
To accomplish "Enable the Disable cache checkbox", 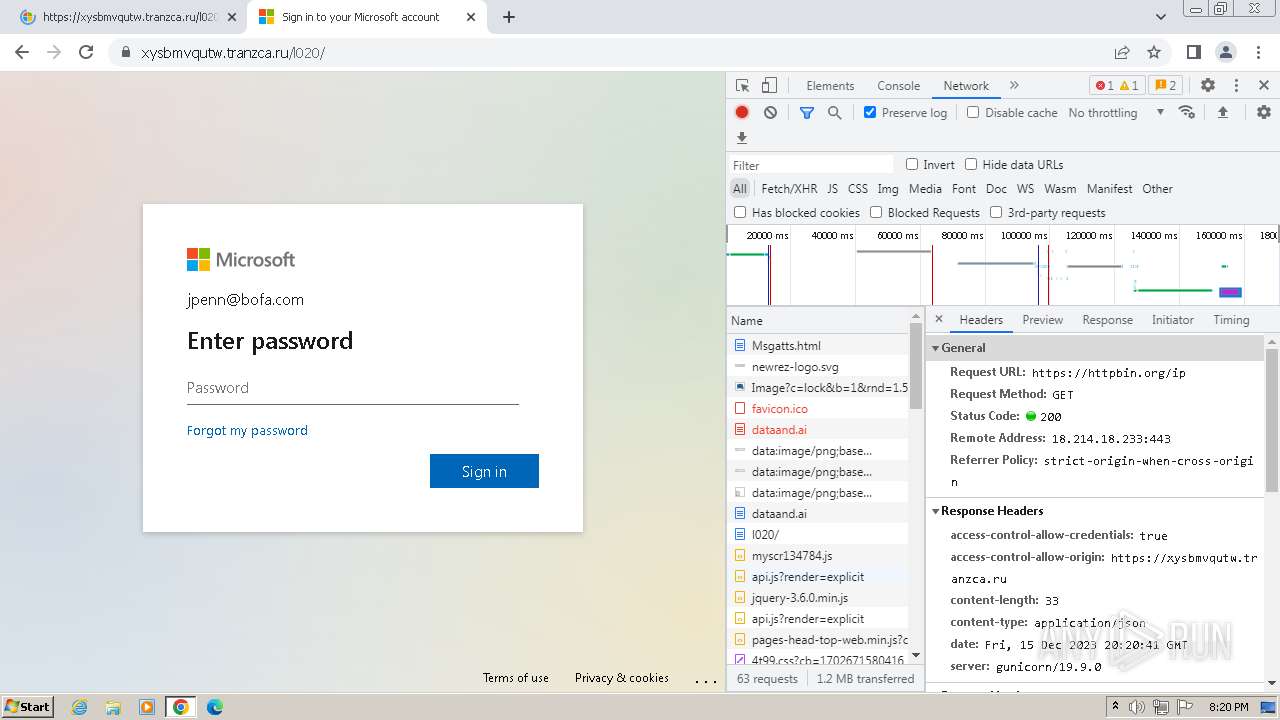I will tap(973, 112).
